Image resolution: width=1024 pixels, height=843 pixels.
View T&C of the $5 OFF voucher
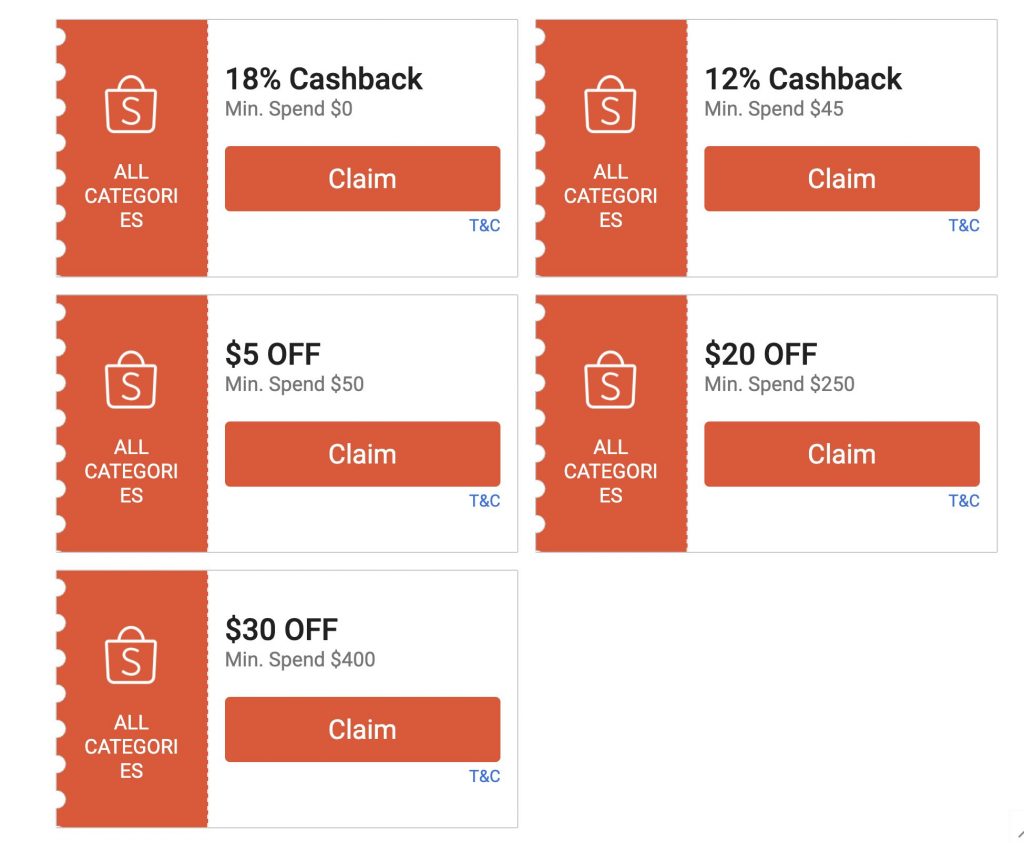pos(485,501)
